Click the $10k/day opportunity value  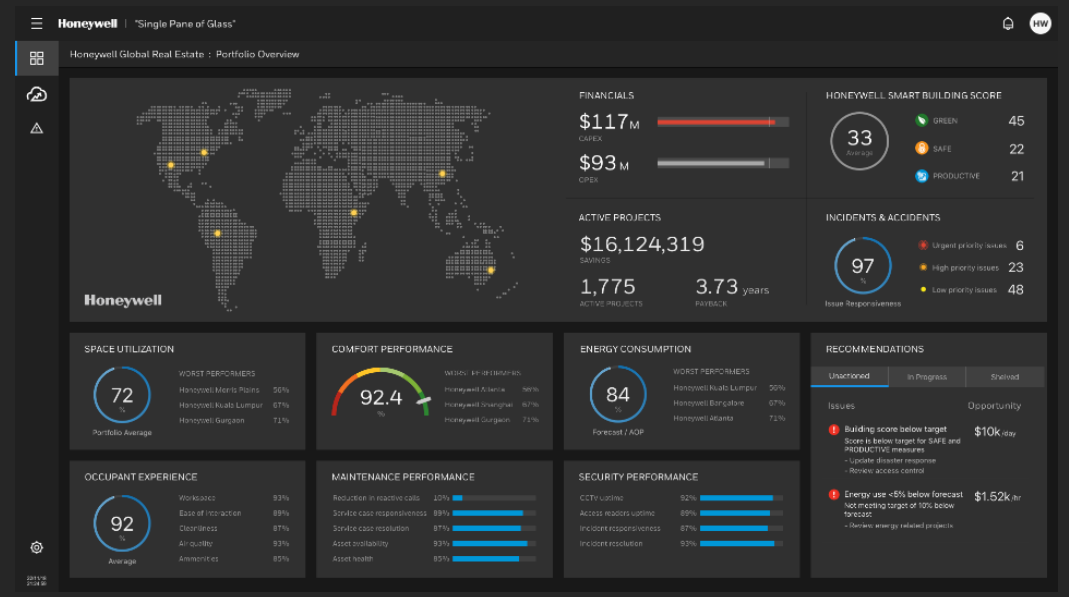[x=995, y=431]
